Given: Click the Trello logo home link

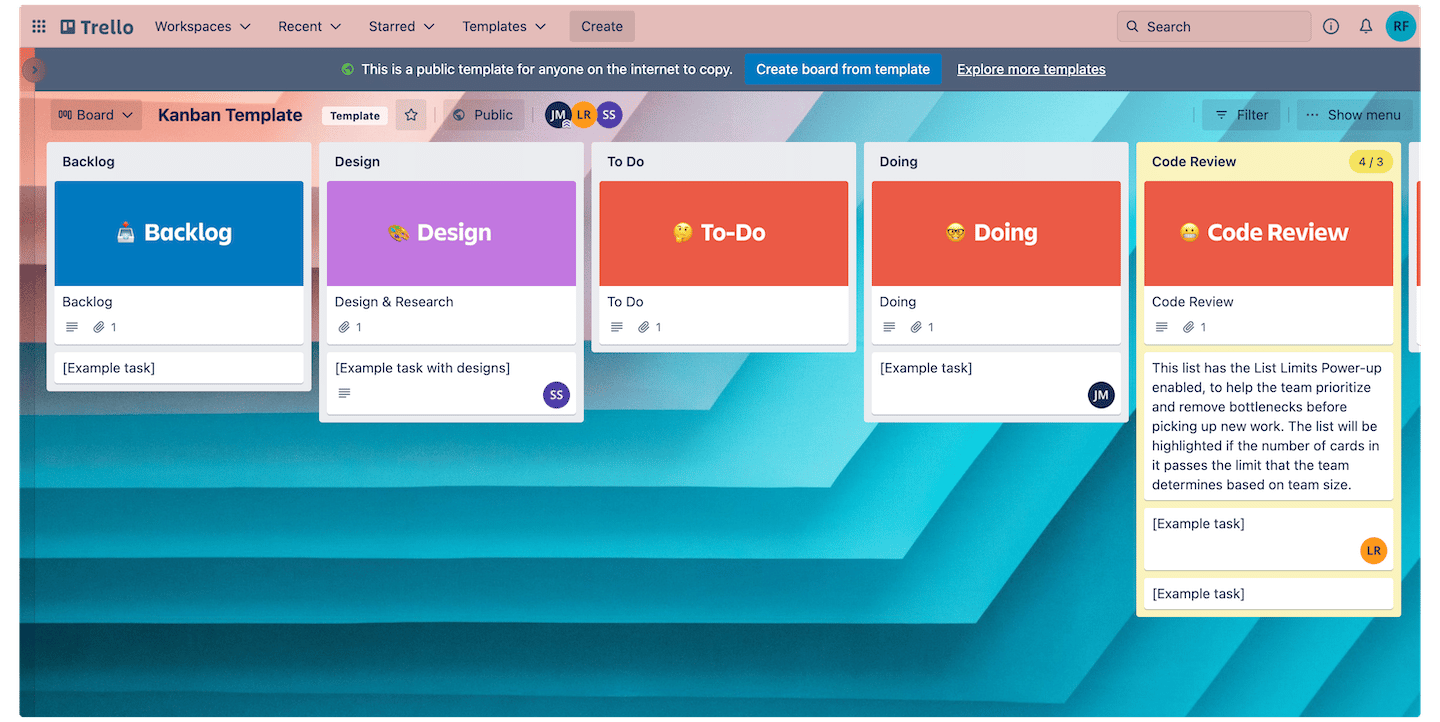Looking at the screenshot, I should click(97, 27).
